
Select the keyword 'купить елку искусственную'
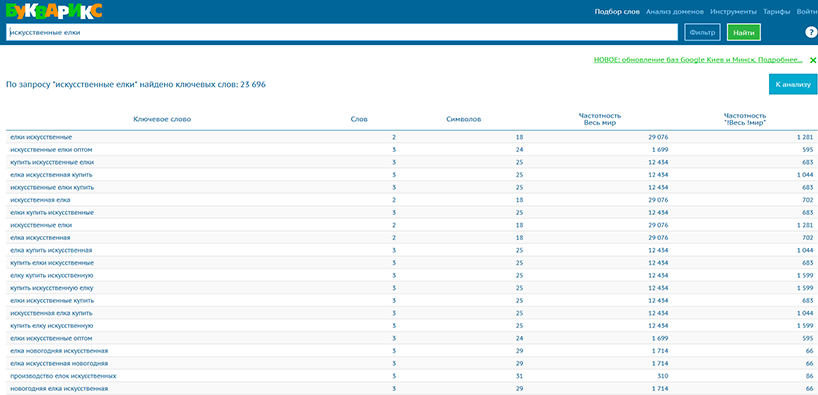[52, 326]
